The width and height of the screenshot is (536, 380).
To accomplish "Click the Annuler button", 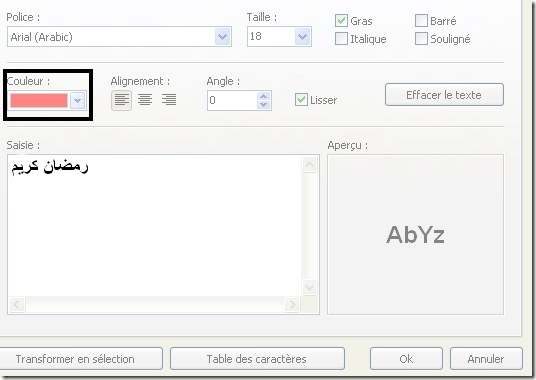I will point(486,359).
